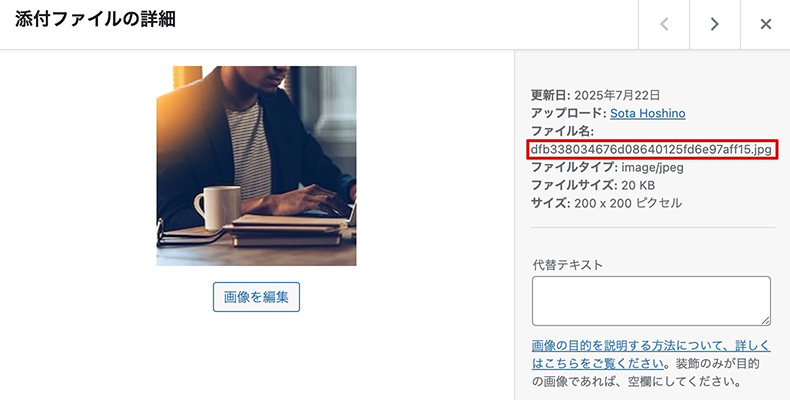The height and width of the screenshot is (400, 790).
Task: Click the 画像を編集 button
Action: [x=256, y=297]
